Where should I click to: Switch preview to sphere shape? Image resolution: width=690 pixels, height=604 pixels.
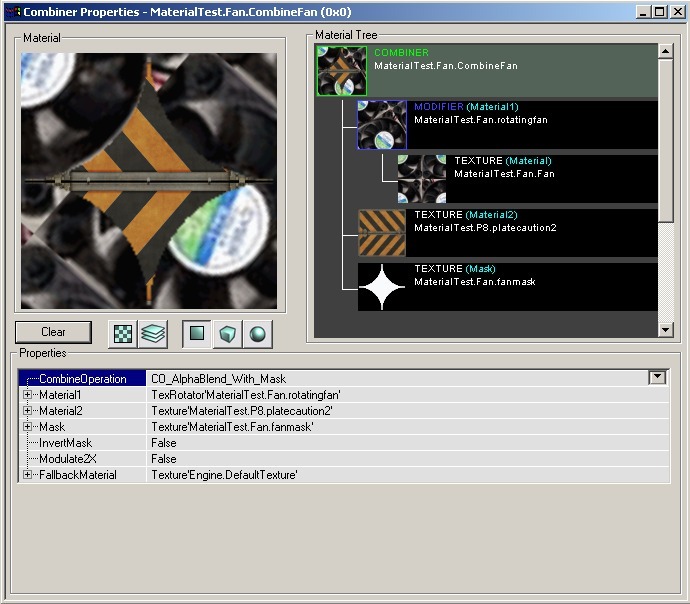258,333
